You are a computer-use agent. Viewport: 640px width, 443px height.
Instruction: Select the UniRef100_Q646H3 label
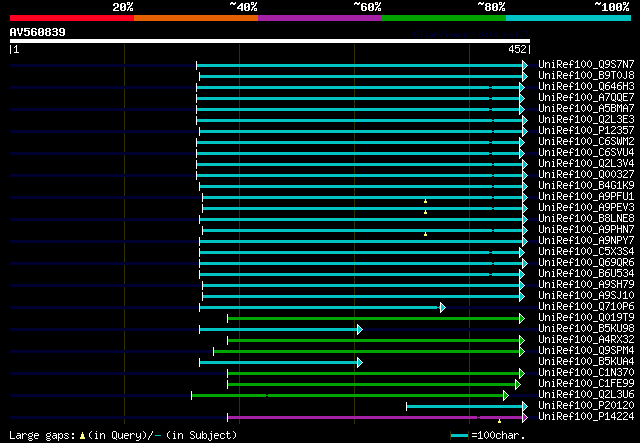coord(586,86)
